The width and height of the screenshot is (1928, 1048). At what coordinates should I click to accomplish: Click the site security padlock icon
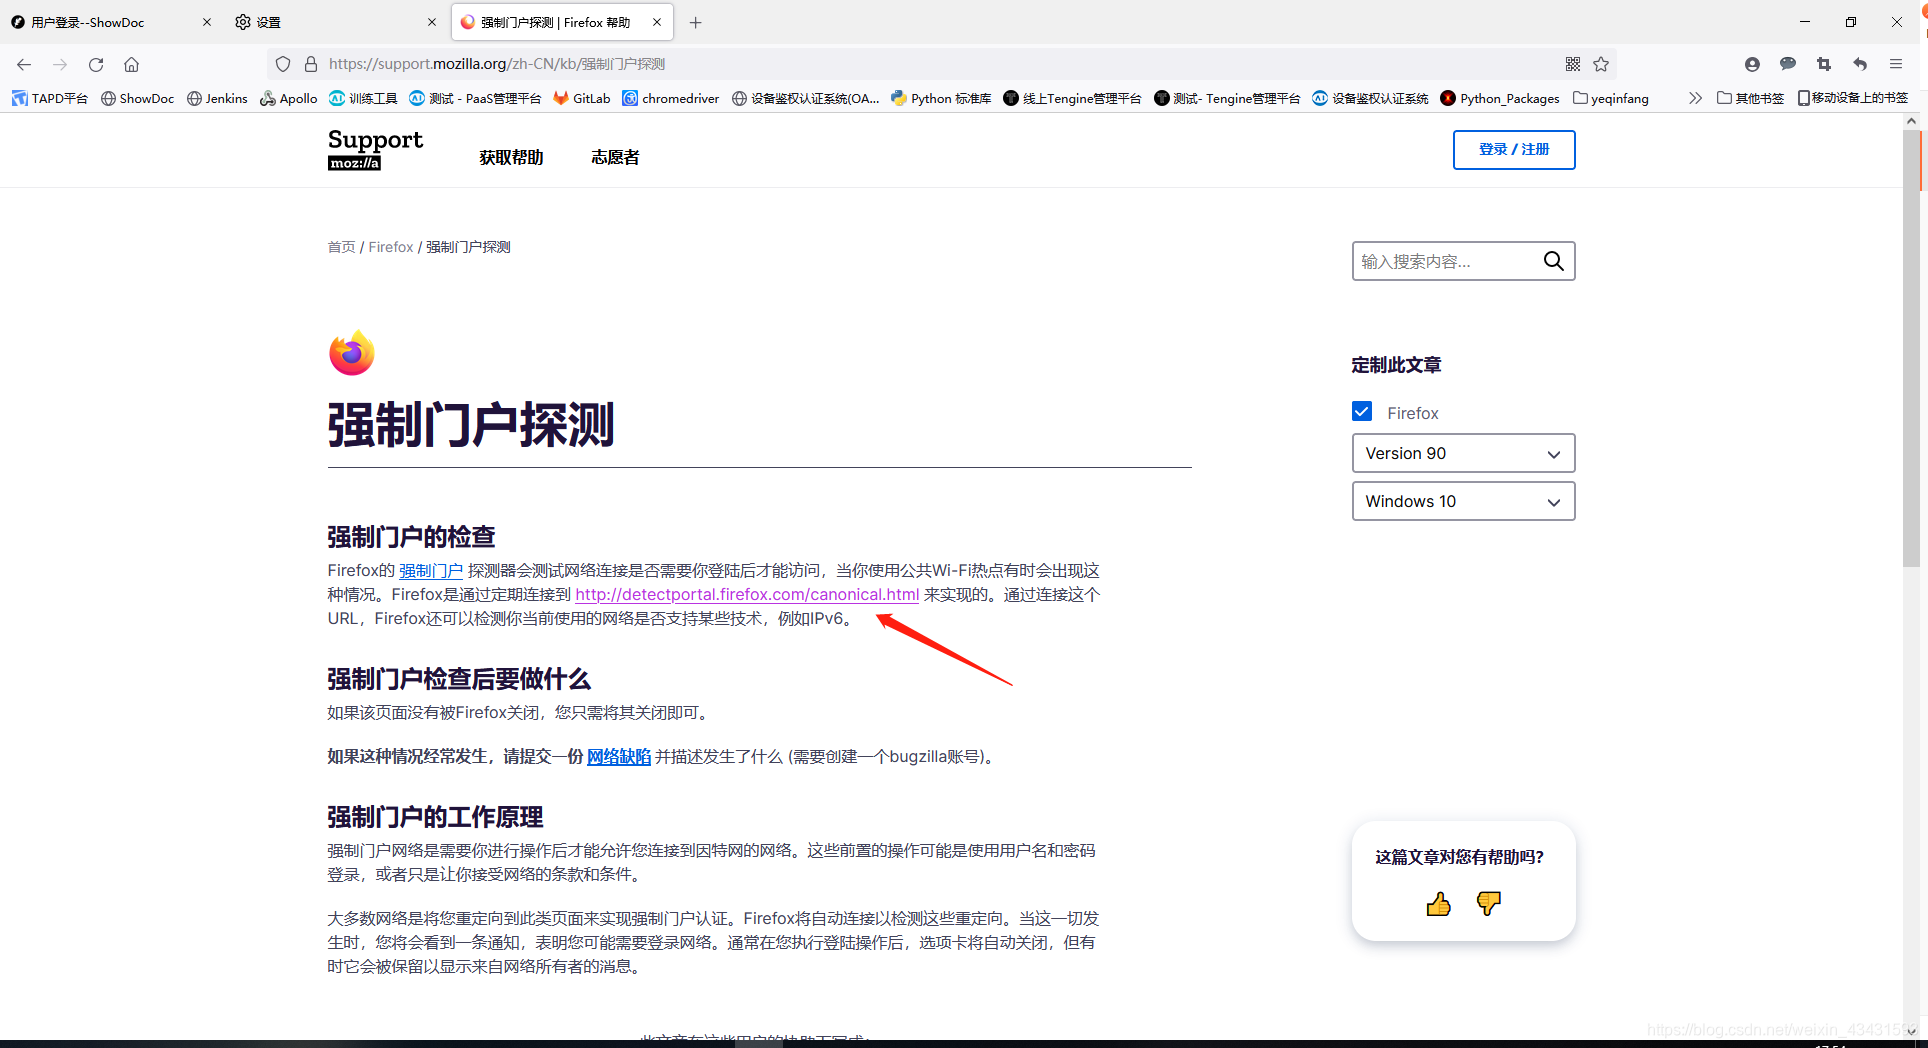pos(311,64)
